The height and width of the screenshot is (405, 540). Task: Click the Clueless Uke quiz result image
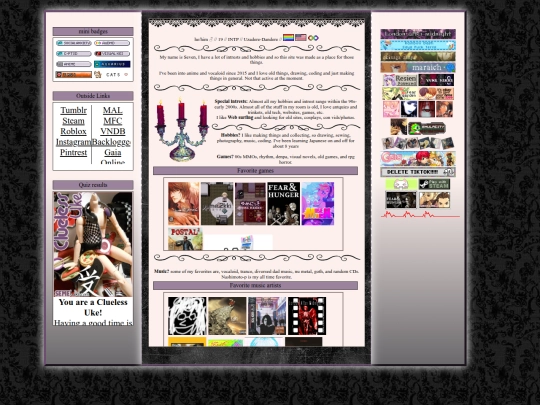[x=93, y=244]
